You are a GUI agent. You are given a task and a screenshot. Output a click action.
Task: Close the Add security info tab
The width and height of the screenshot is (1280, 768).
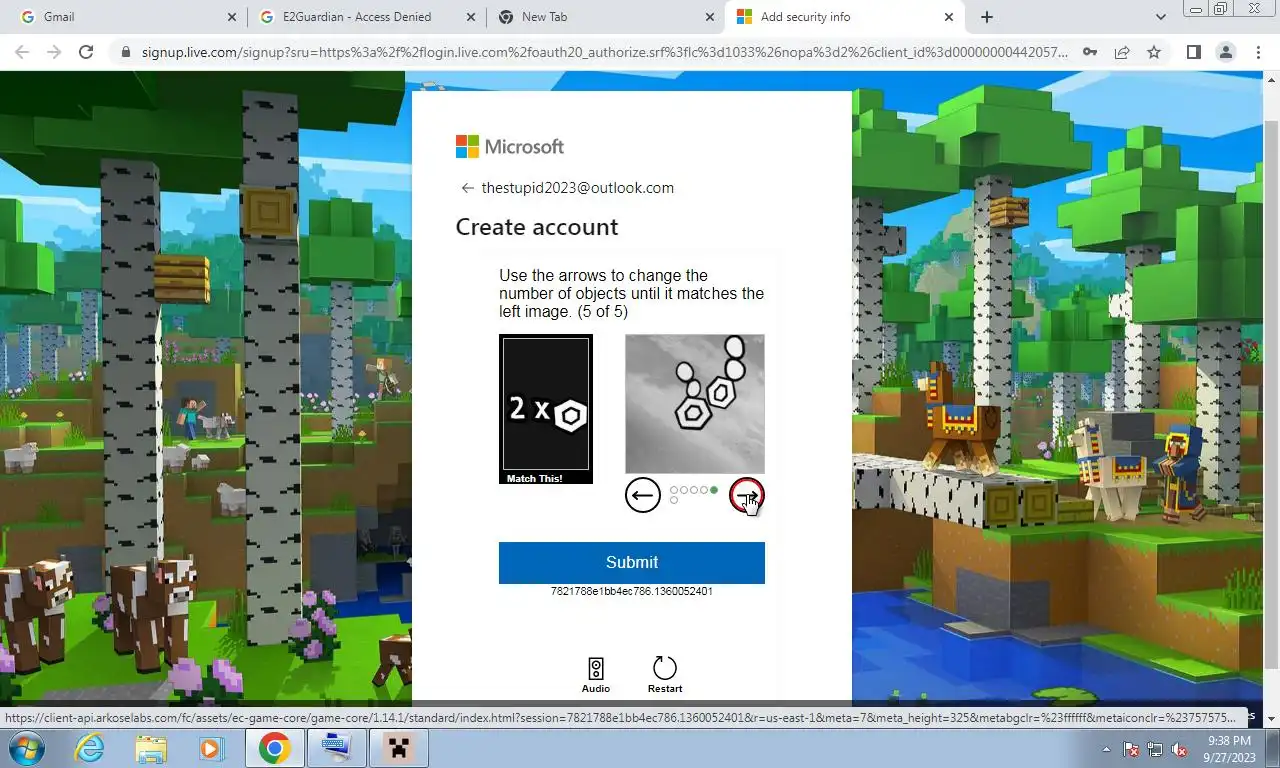coord(949,17)
